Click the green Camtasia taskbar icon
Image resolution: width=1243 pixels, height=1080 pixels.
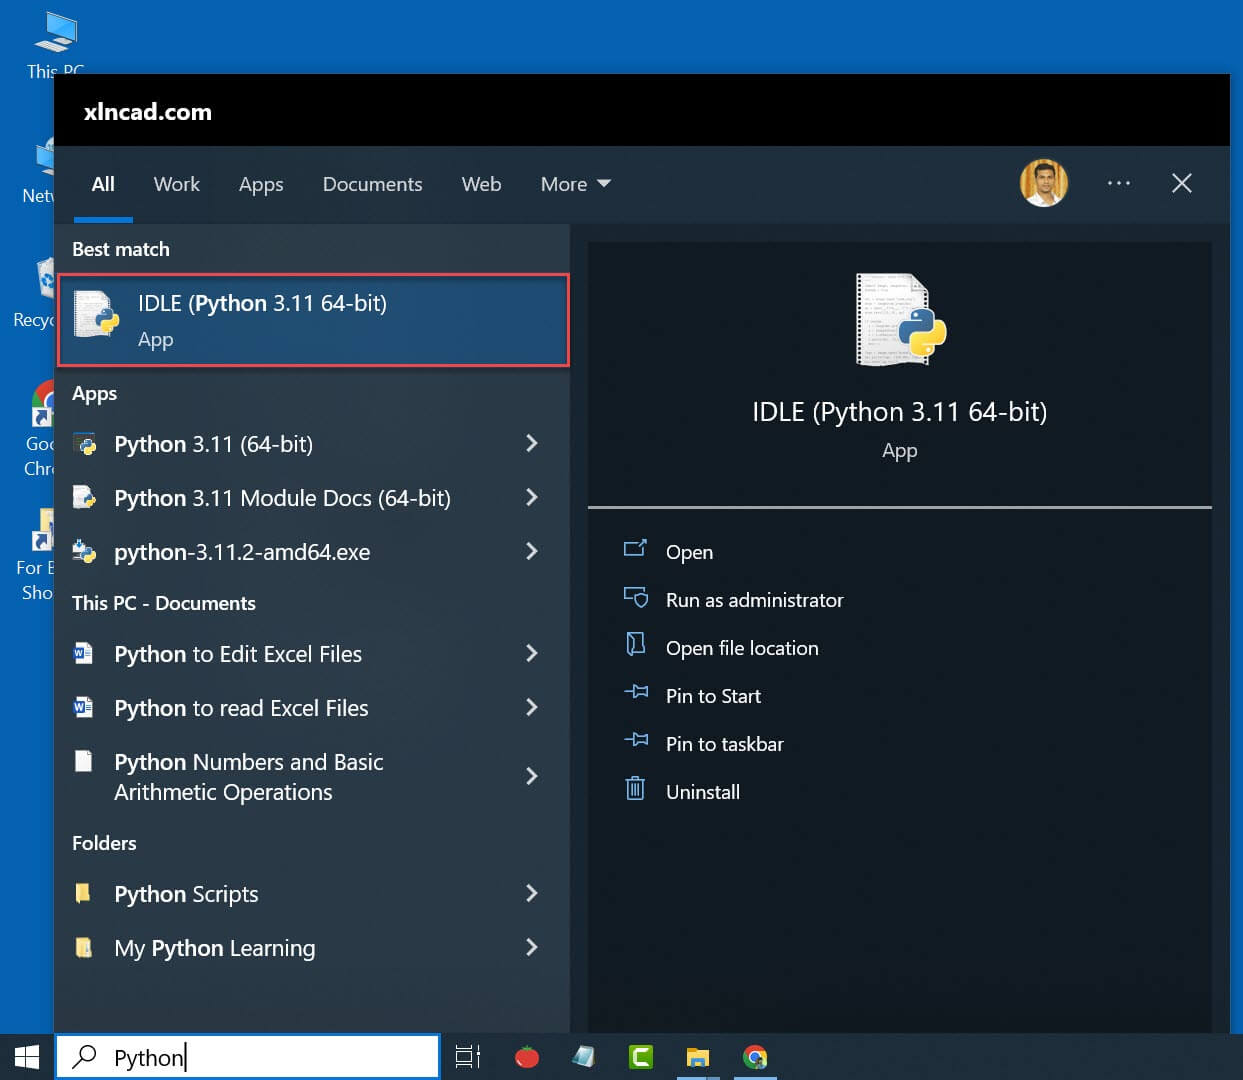640,1057
